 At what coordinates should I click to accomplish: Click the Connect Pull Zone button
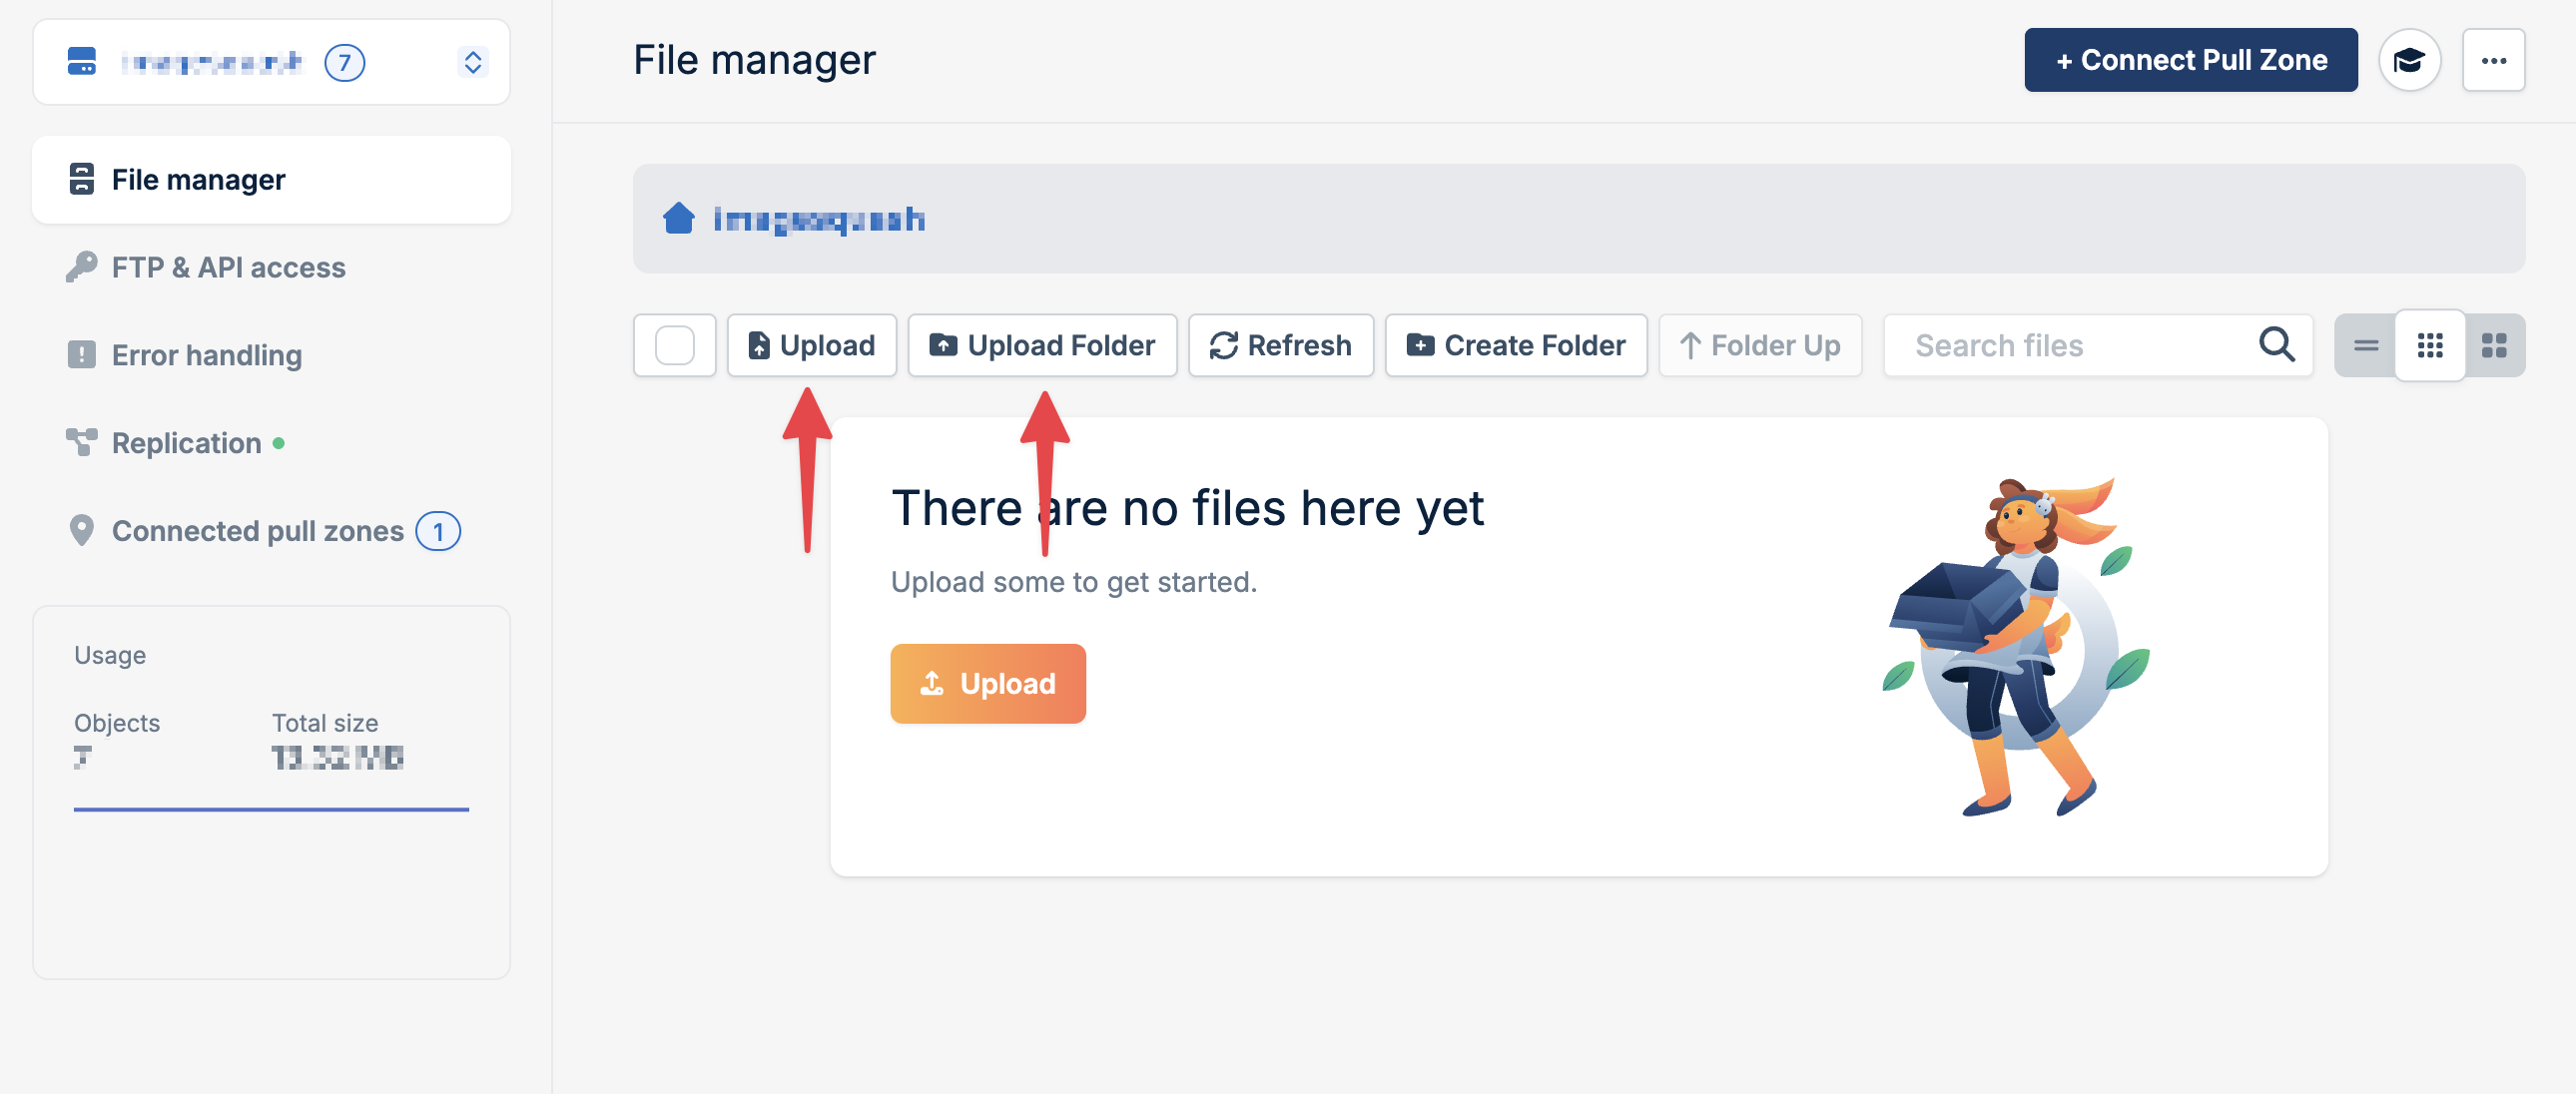[x=2190, y=60]
